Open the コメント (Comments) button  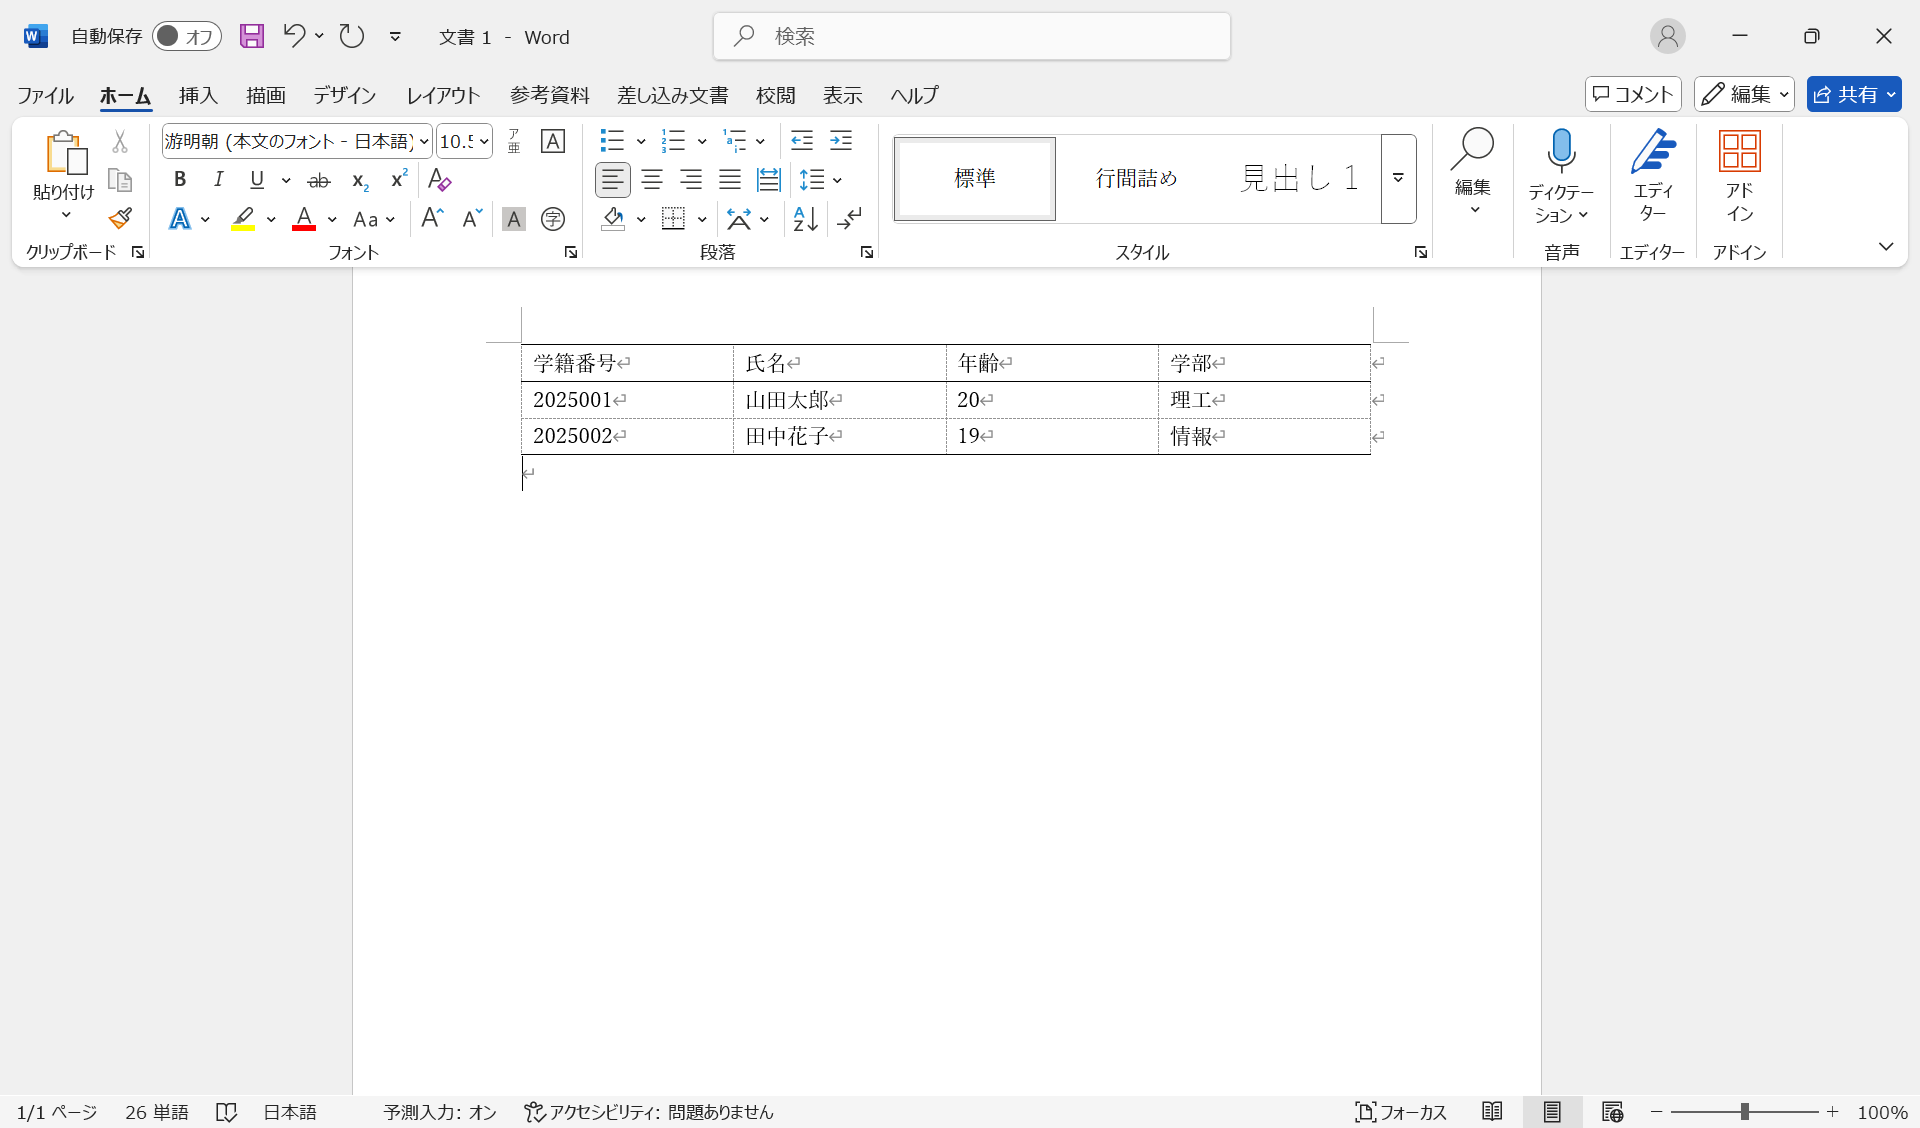(1632, 93)
